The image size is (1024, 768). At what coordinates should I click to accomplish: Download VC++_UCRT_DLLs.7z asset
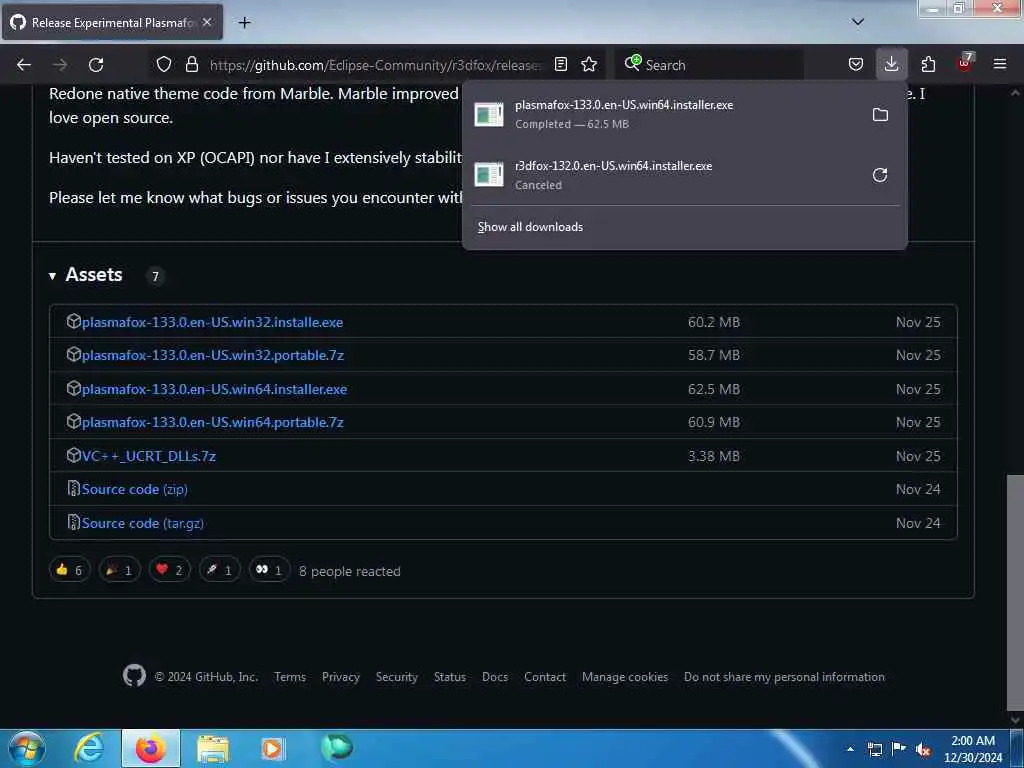149,456
